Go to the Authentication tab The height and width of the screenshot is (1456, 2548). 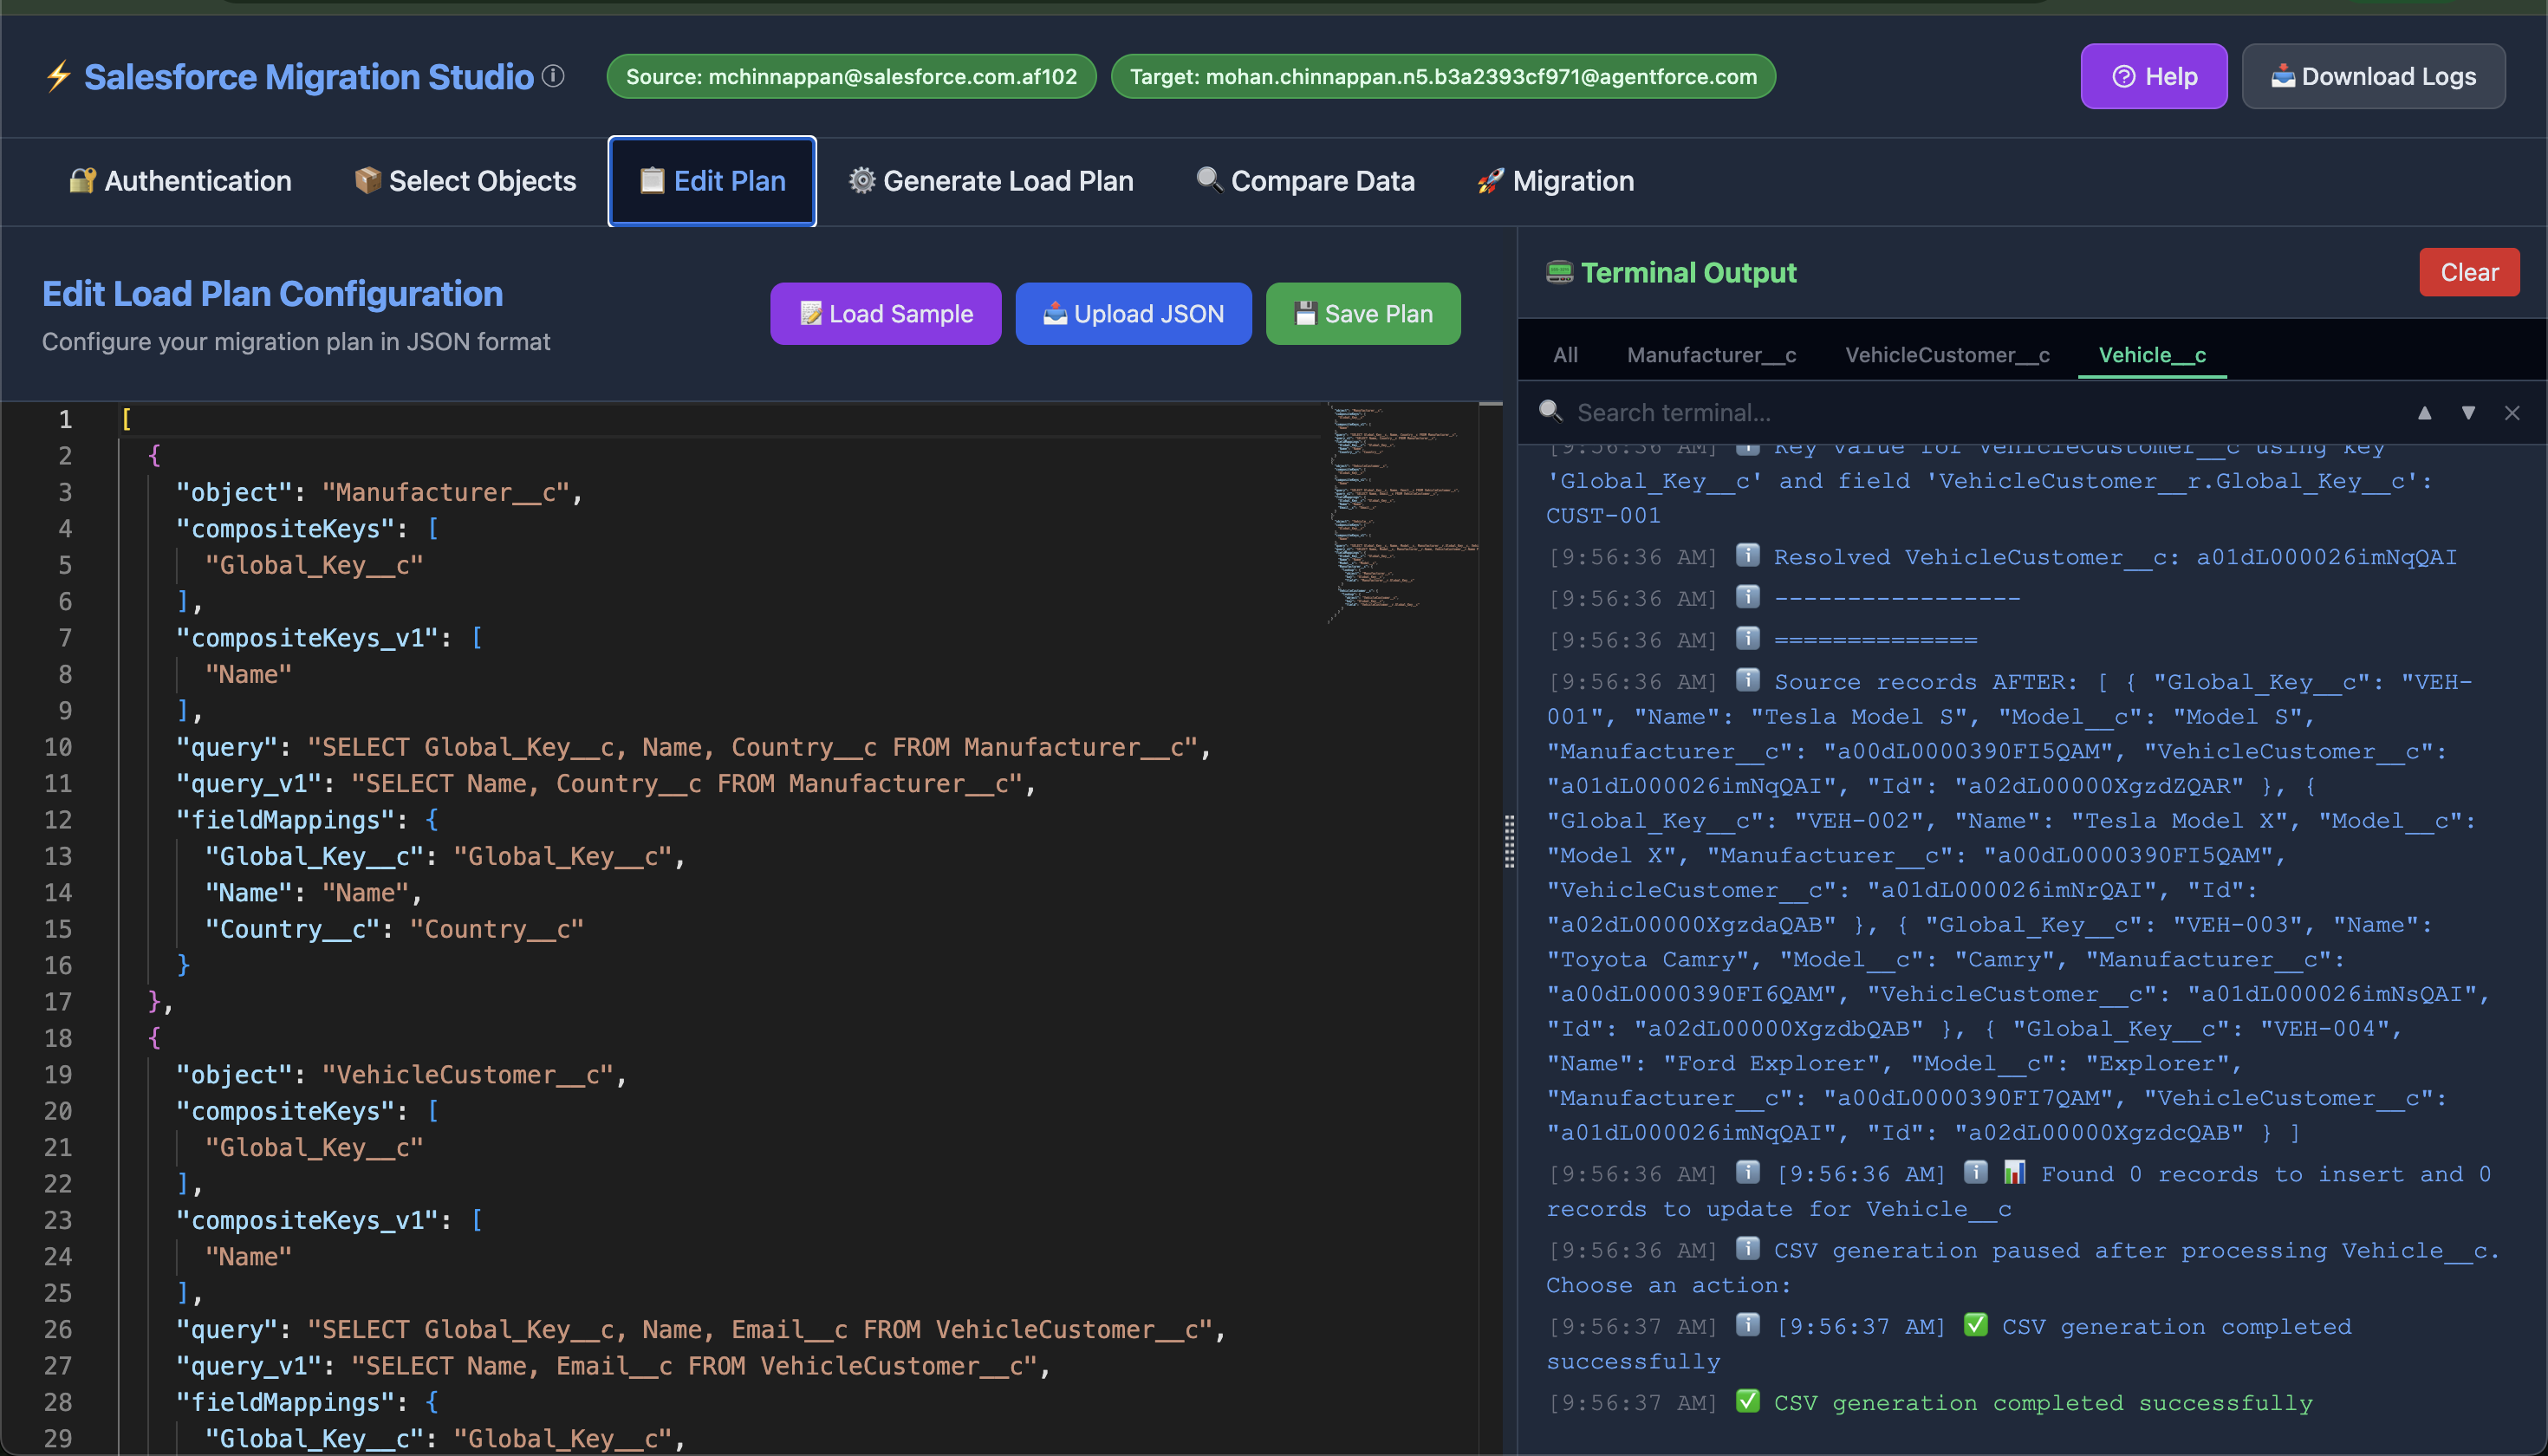coord(180,181)
